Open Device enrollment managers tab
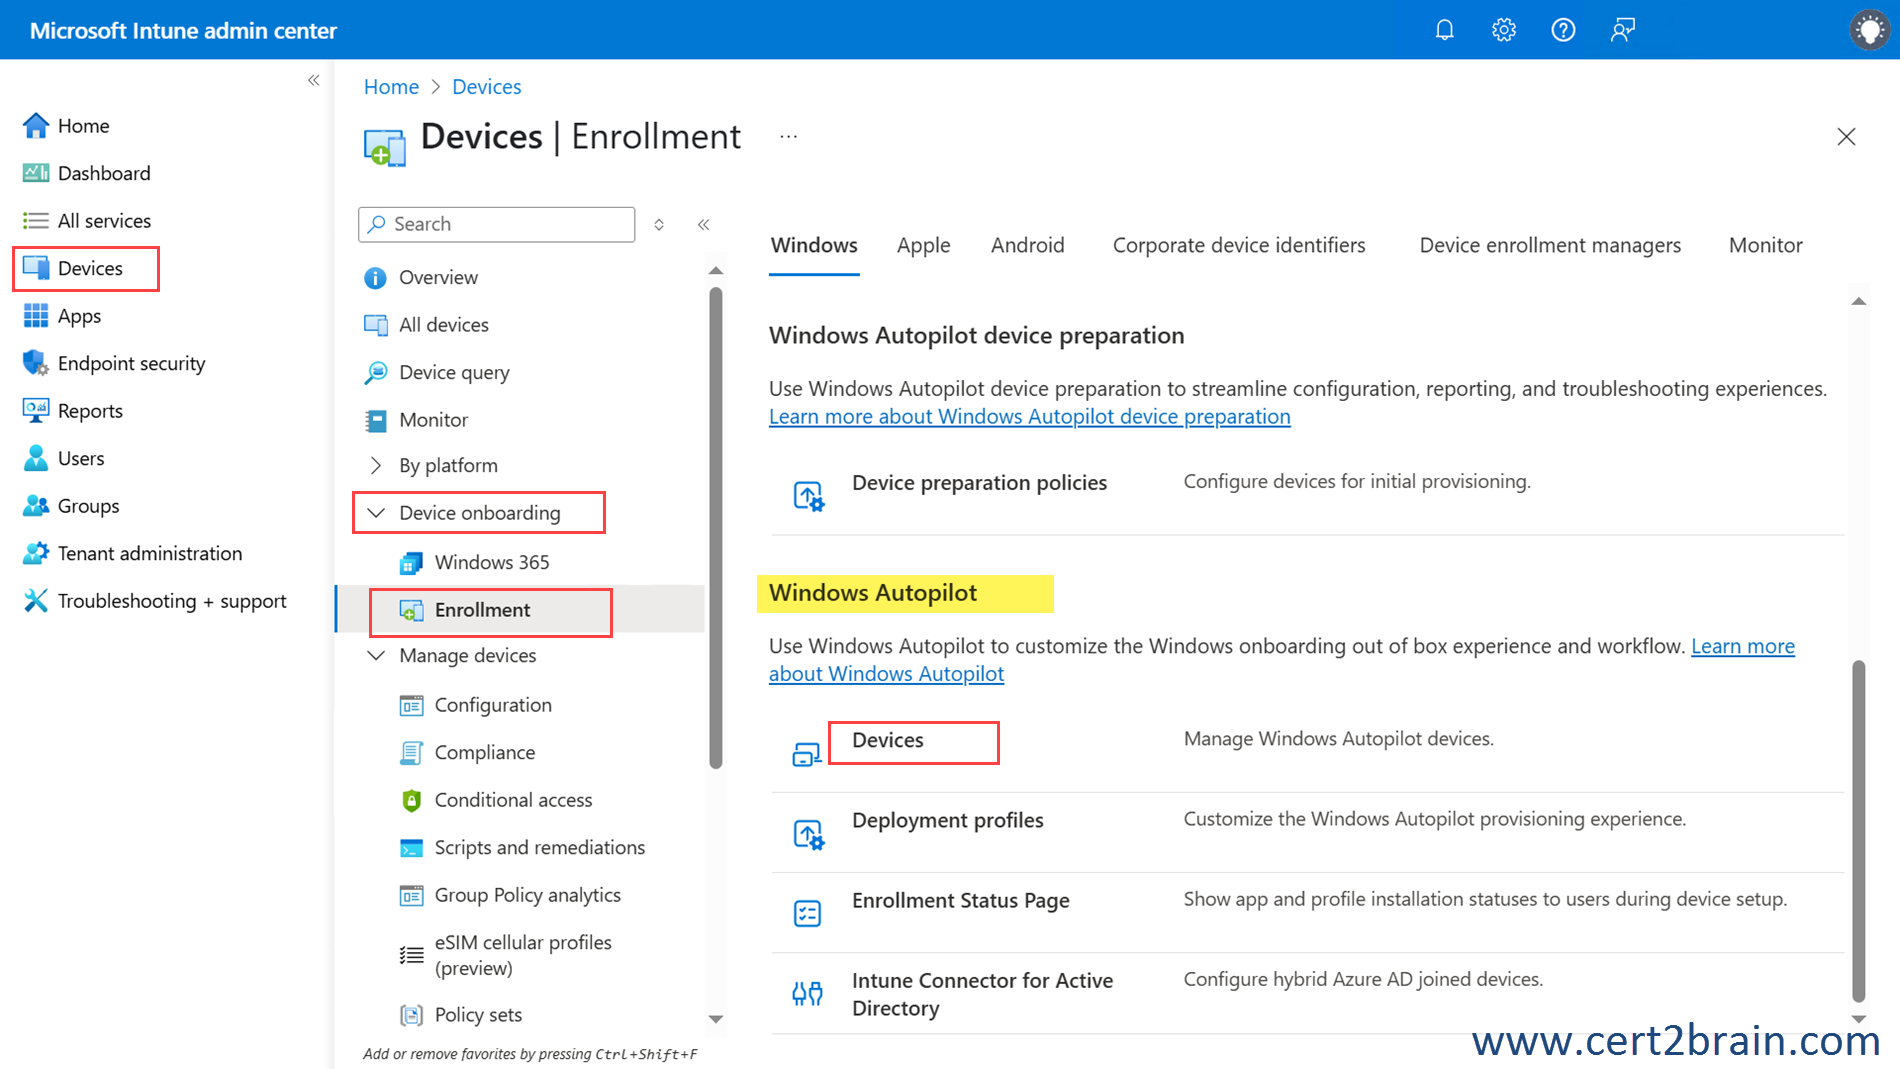Image resolution: width=1900 pixels, height=1069 pixels. [1550, 245]
